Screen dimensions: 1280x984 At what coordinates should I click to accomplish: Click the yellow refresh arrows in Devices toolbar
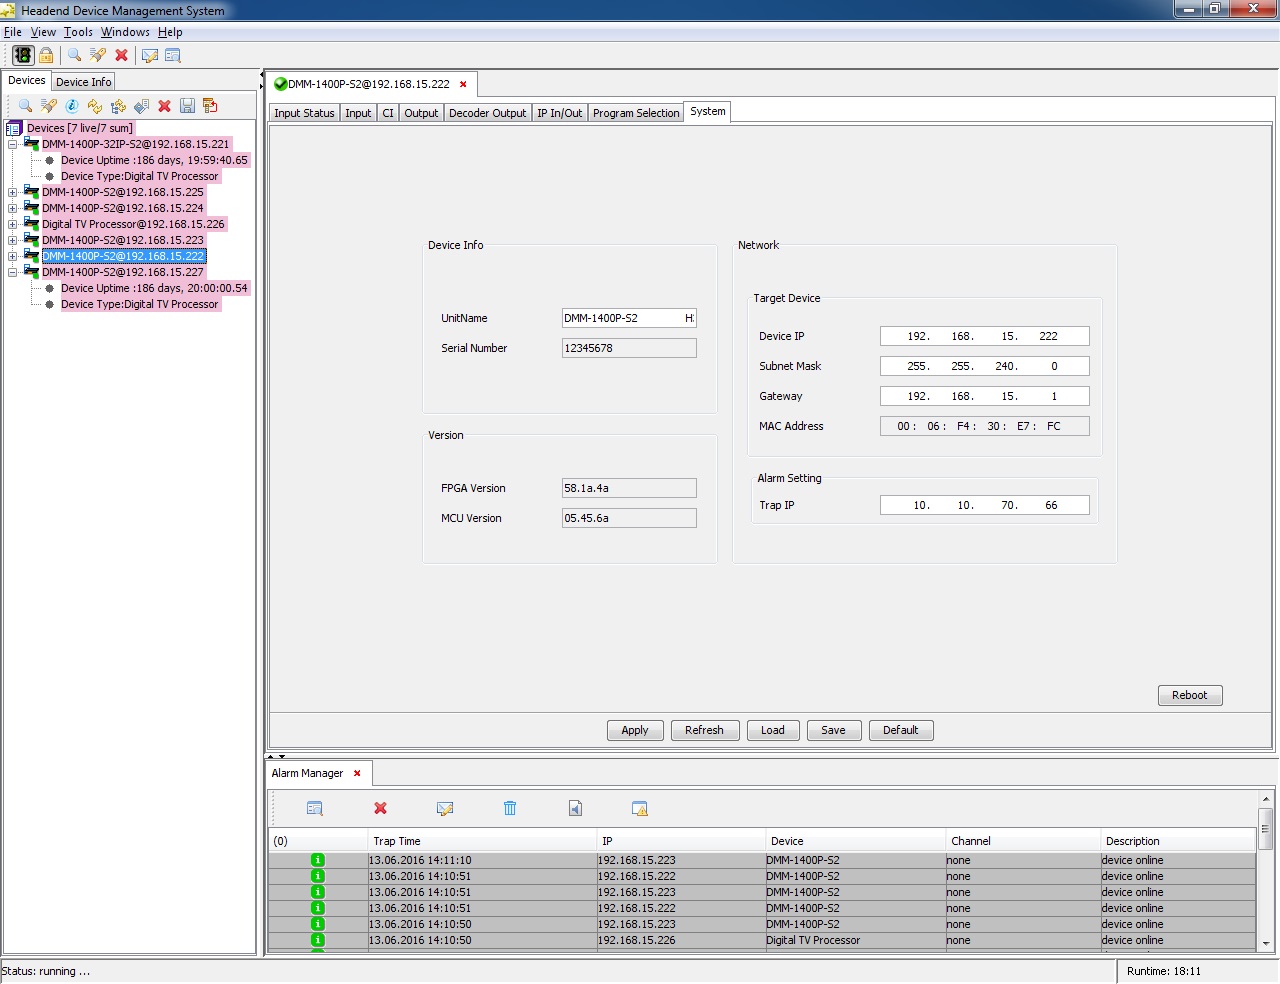(x=95, y=106)
